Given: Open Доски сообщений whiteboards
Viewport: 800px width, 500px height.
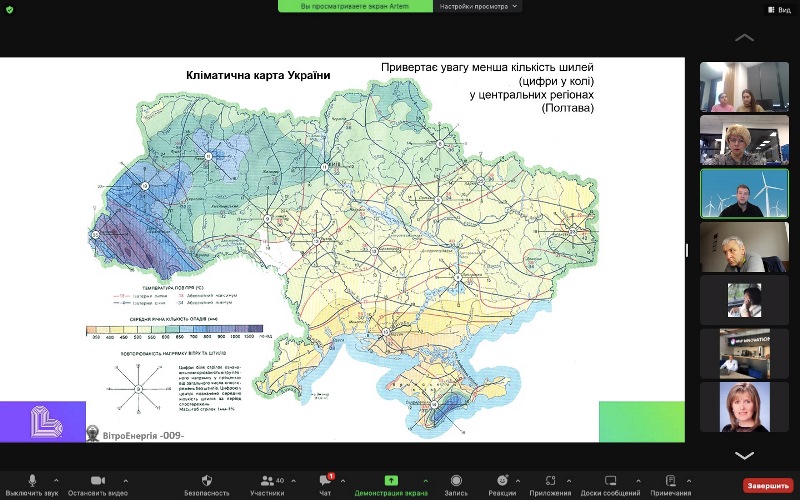Looking at the screenshot, I should pos(609,481).
